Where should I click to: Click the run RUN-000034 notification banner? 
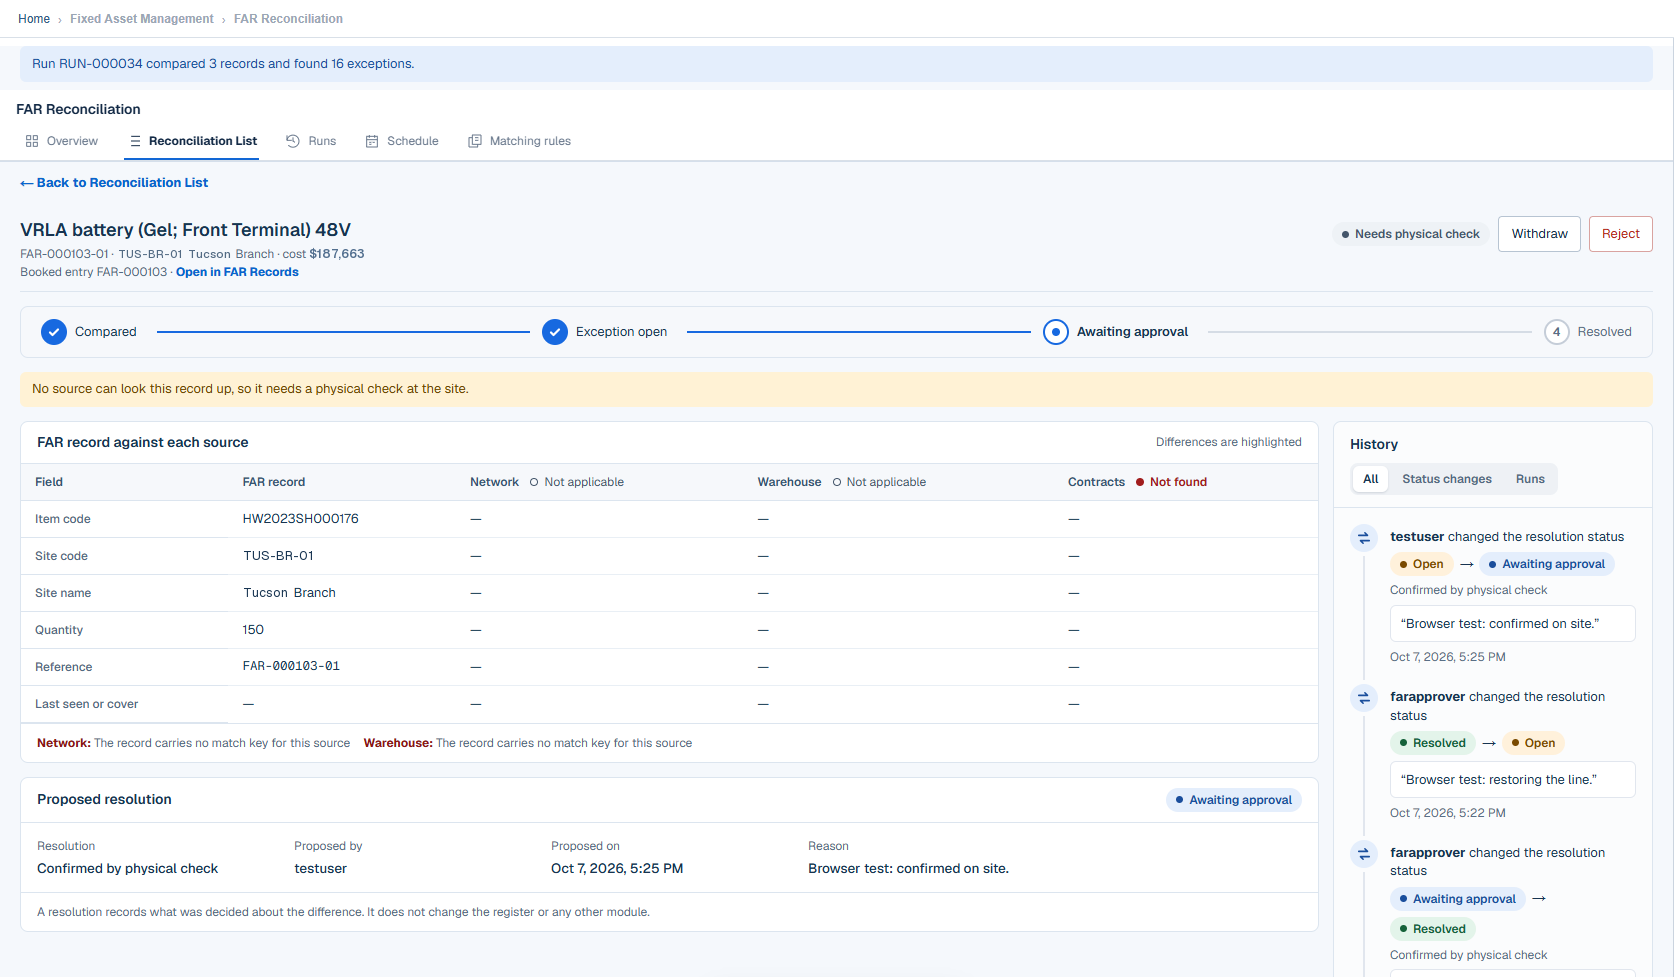pyautogui.click(x=836, y=64)
